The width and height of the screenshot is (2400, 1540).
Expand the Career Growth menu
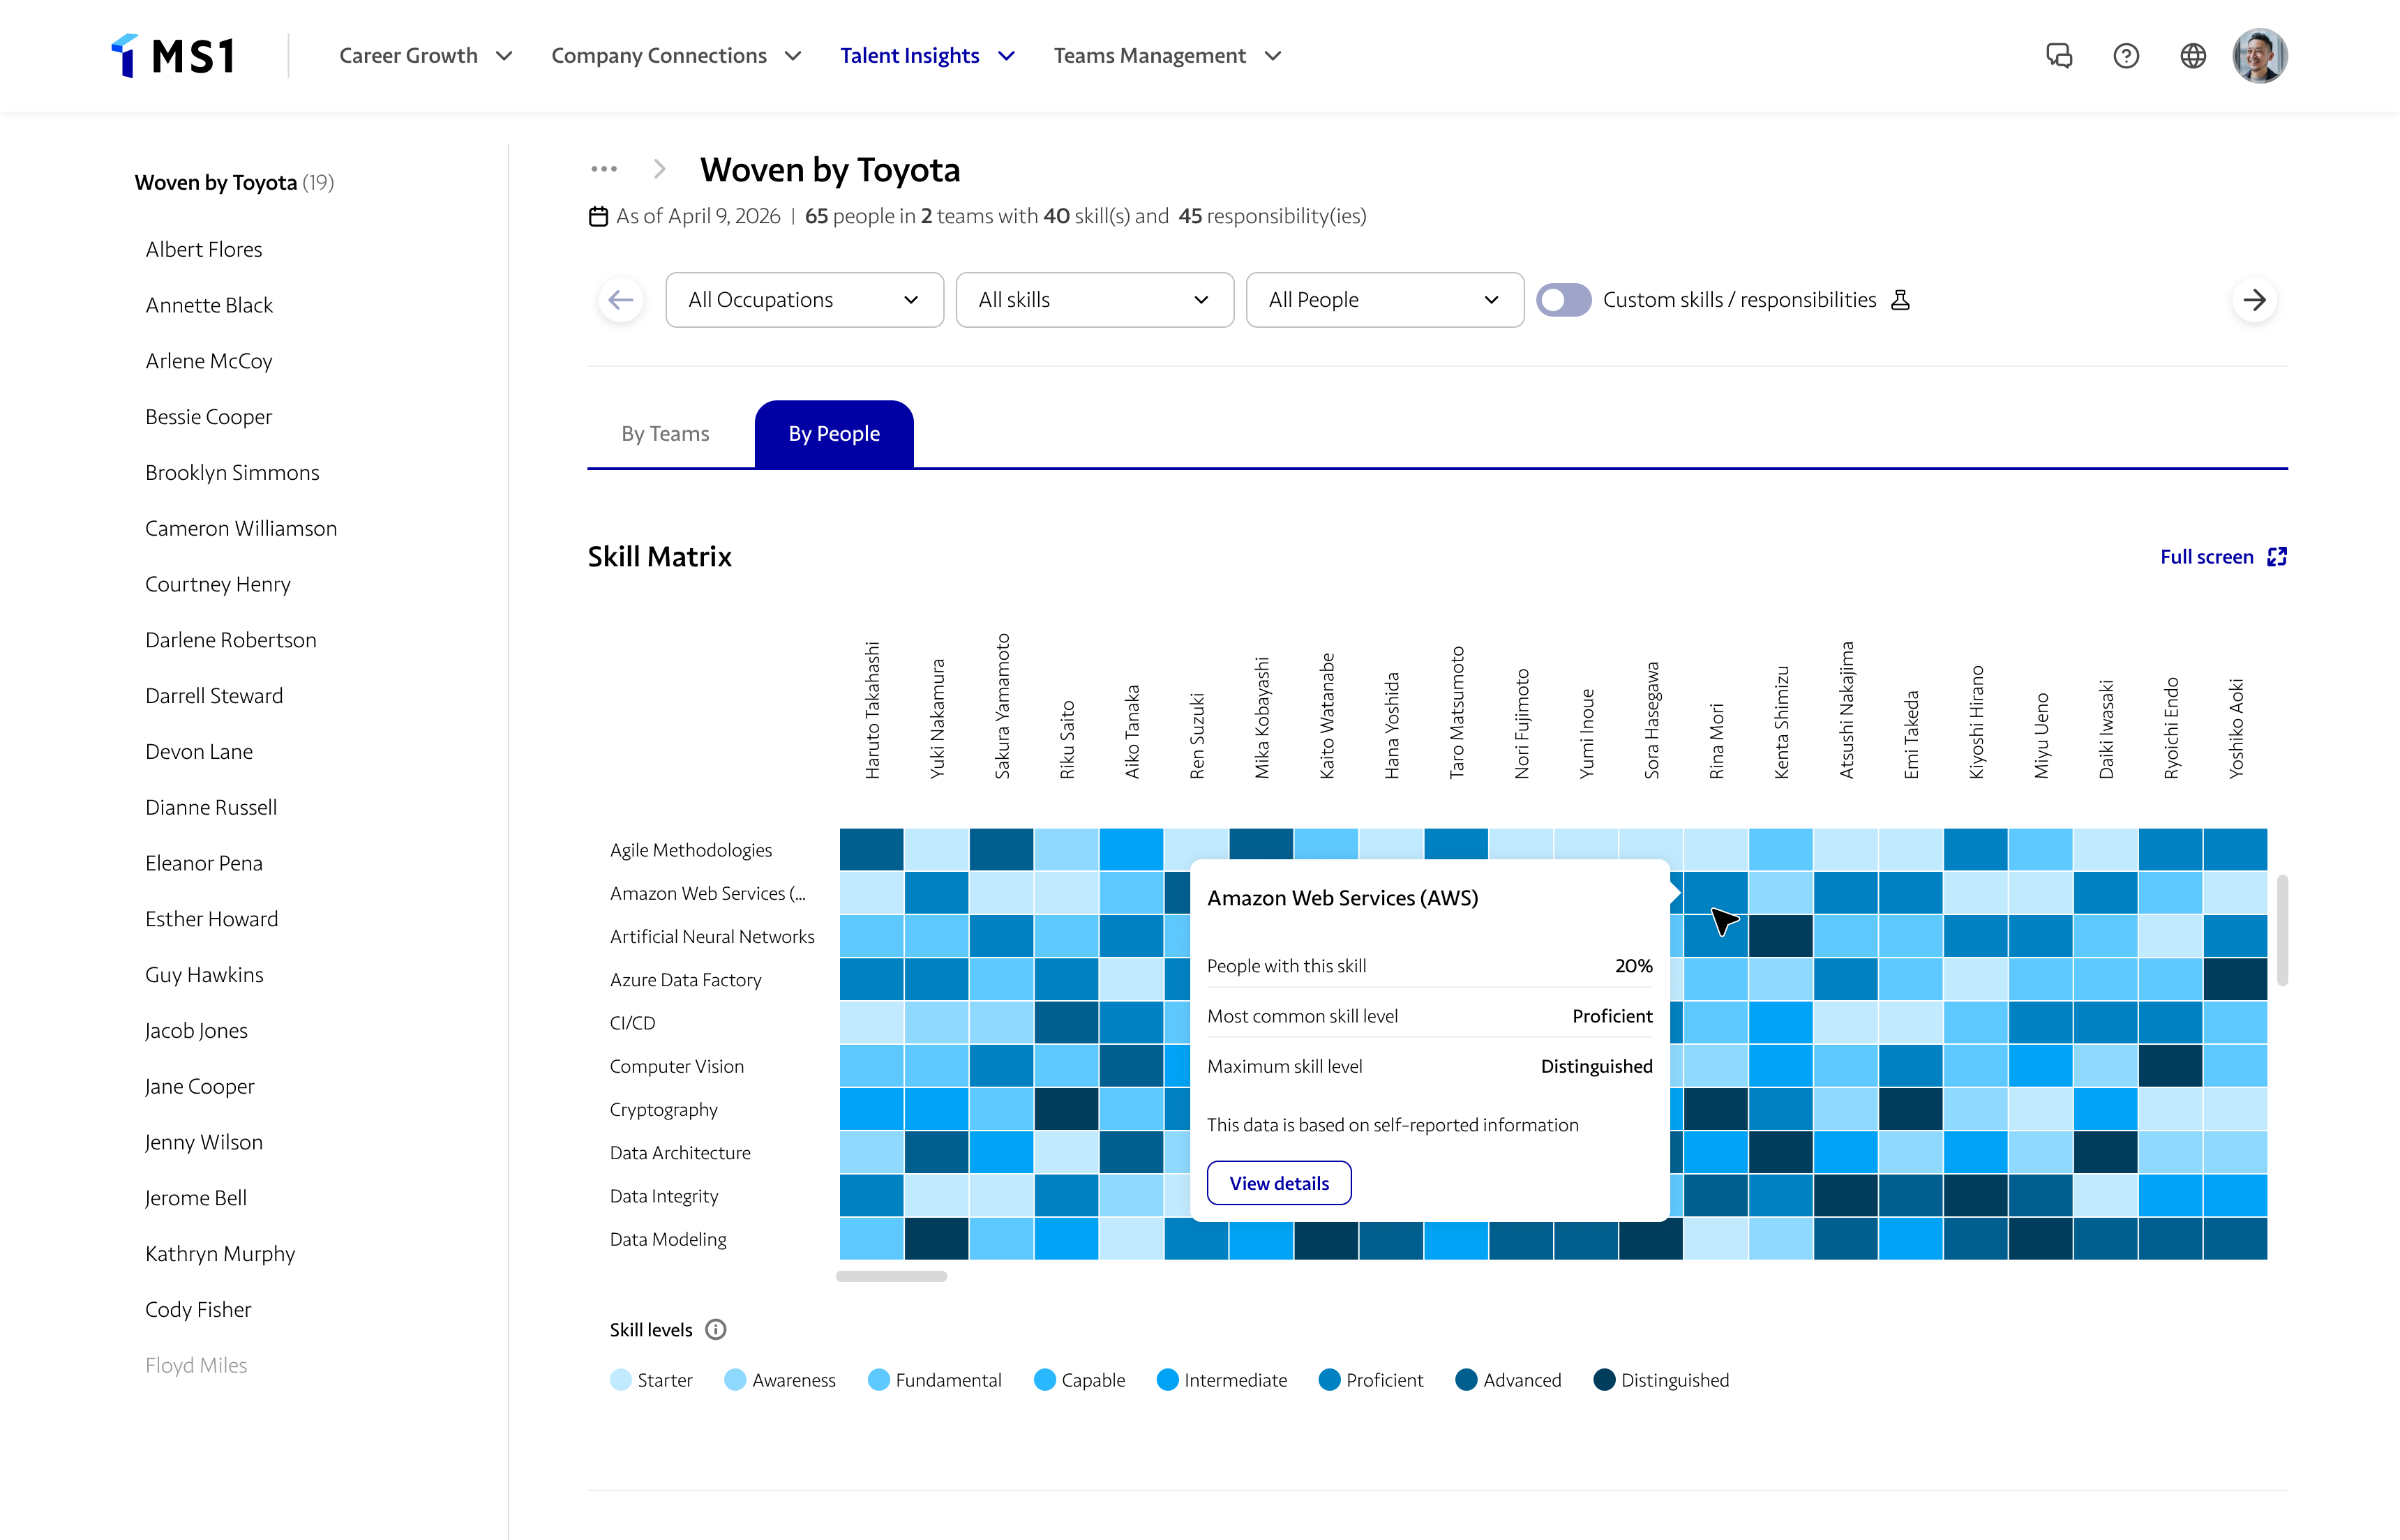pos(426,56)
